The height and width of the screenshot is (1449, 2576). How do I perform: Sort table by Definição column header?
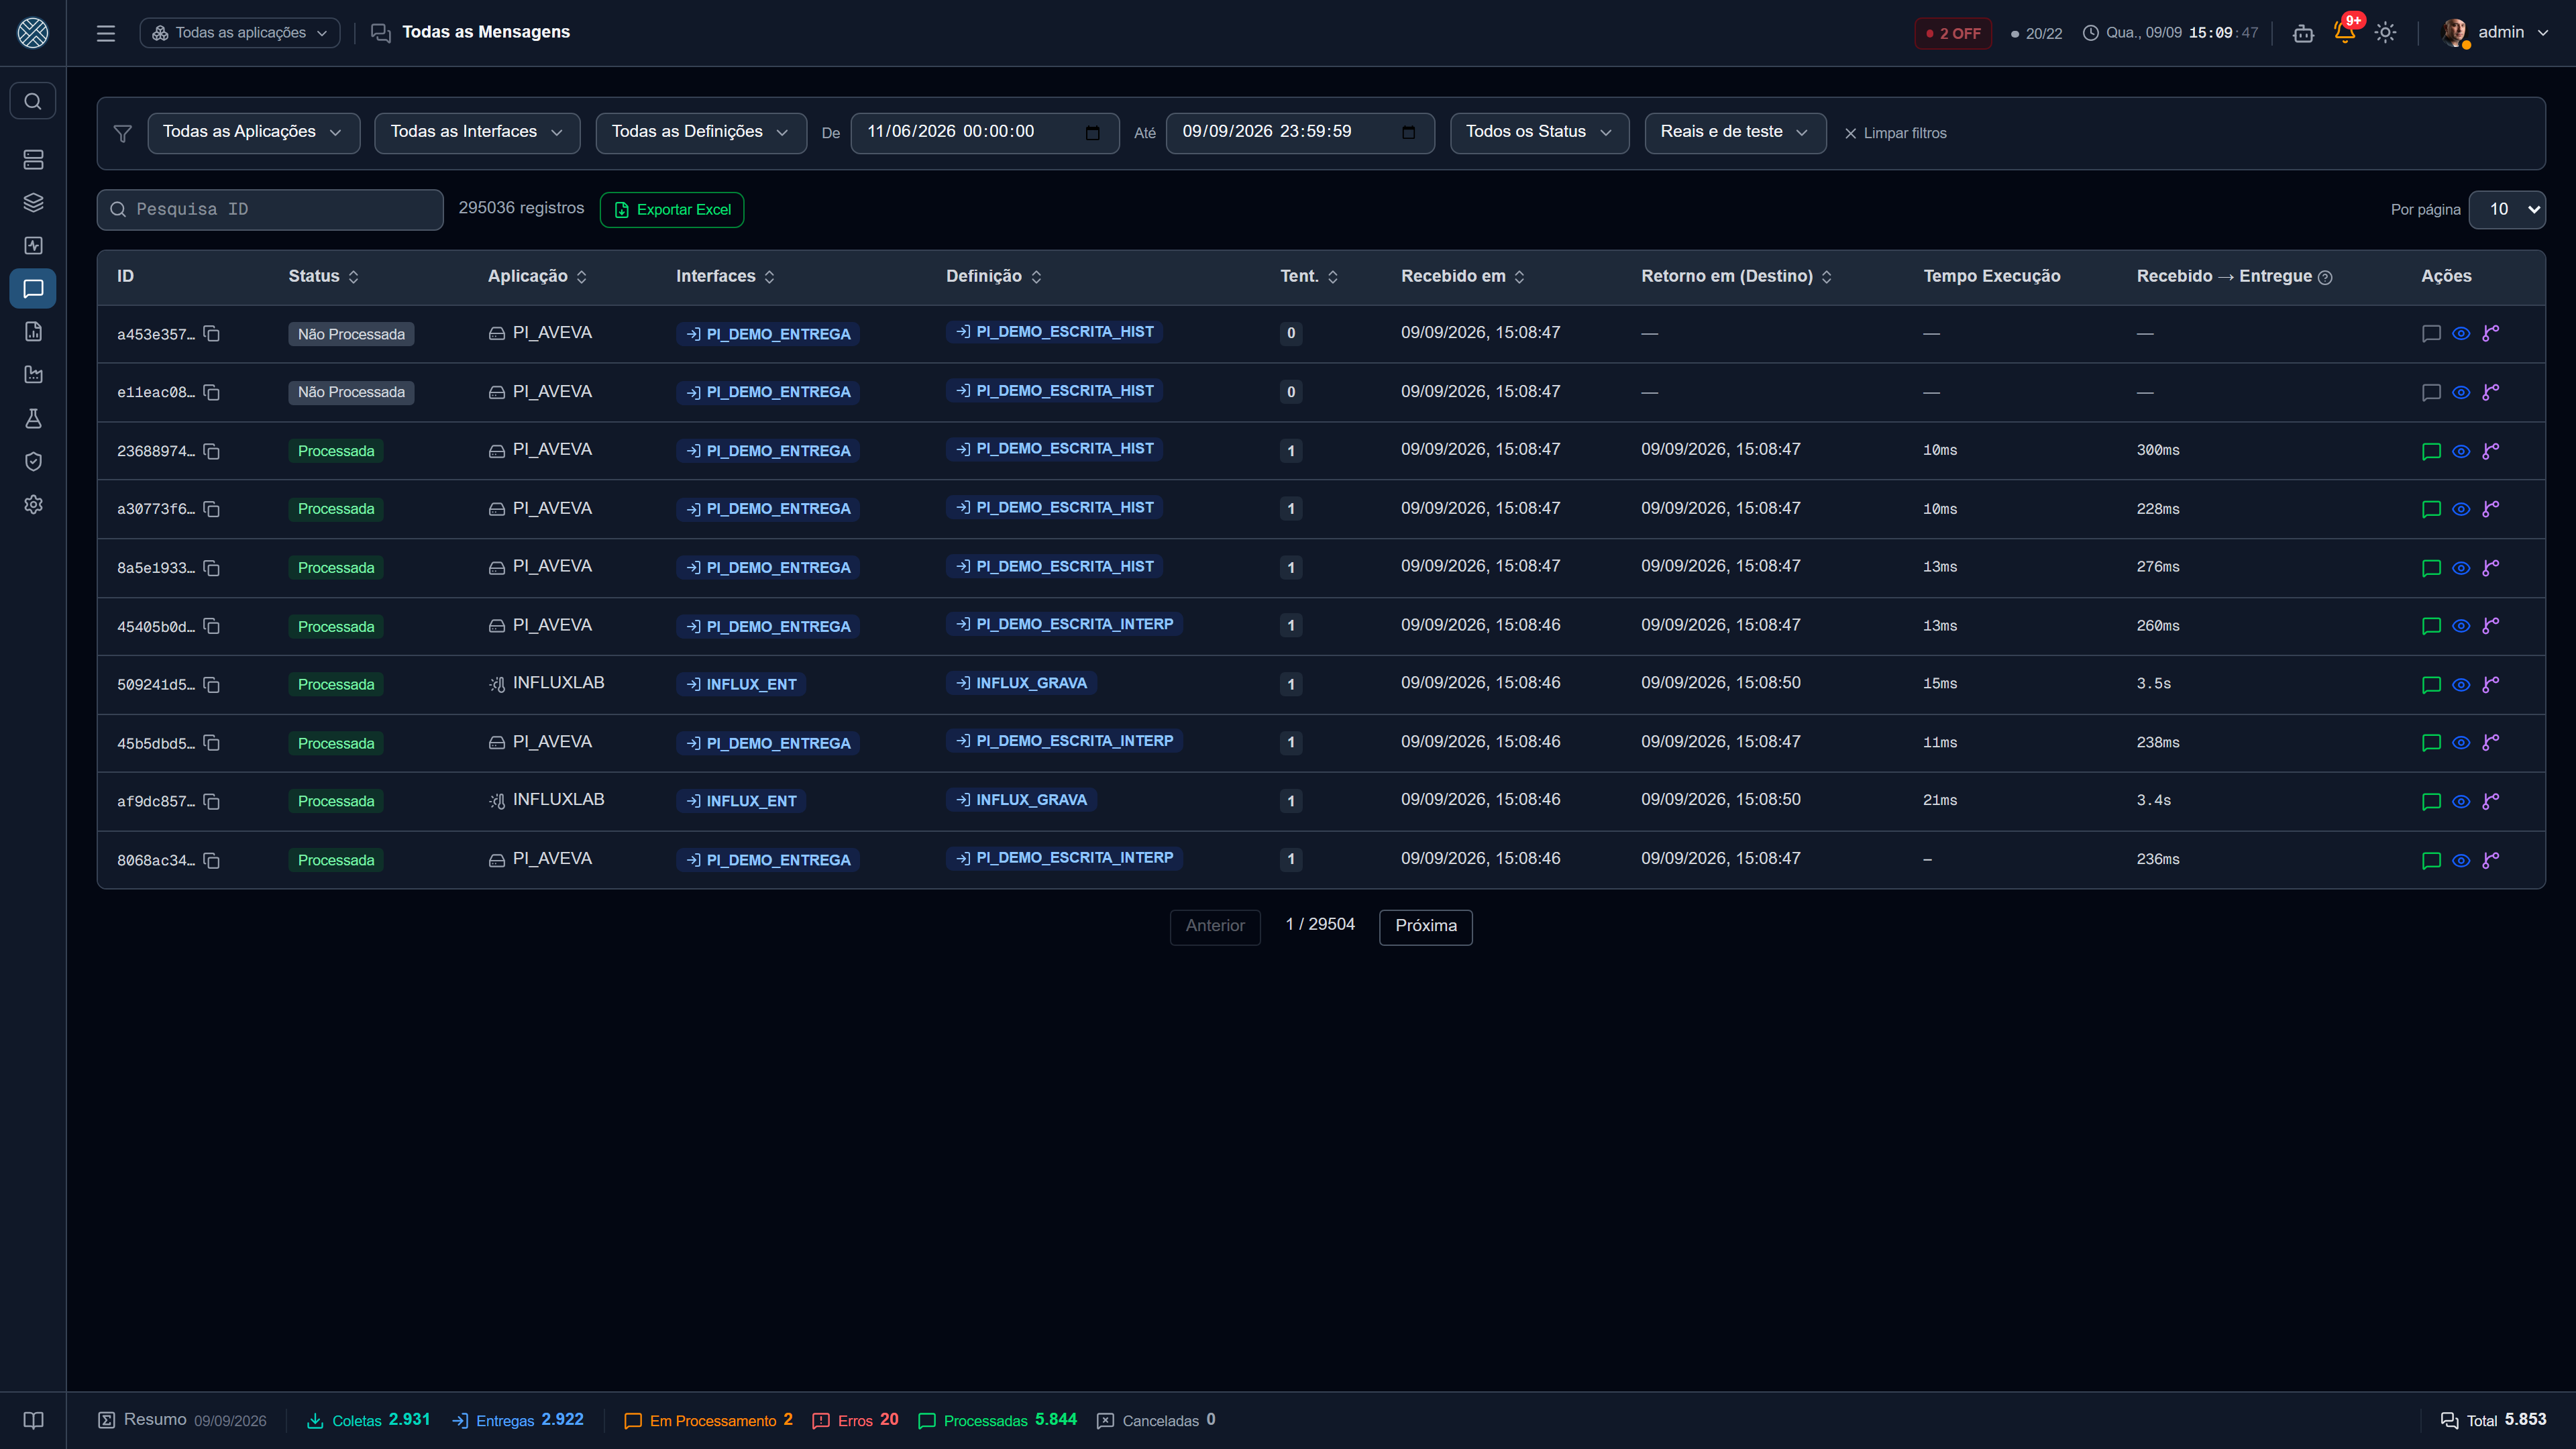(x=993, y=276)
